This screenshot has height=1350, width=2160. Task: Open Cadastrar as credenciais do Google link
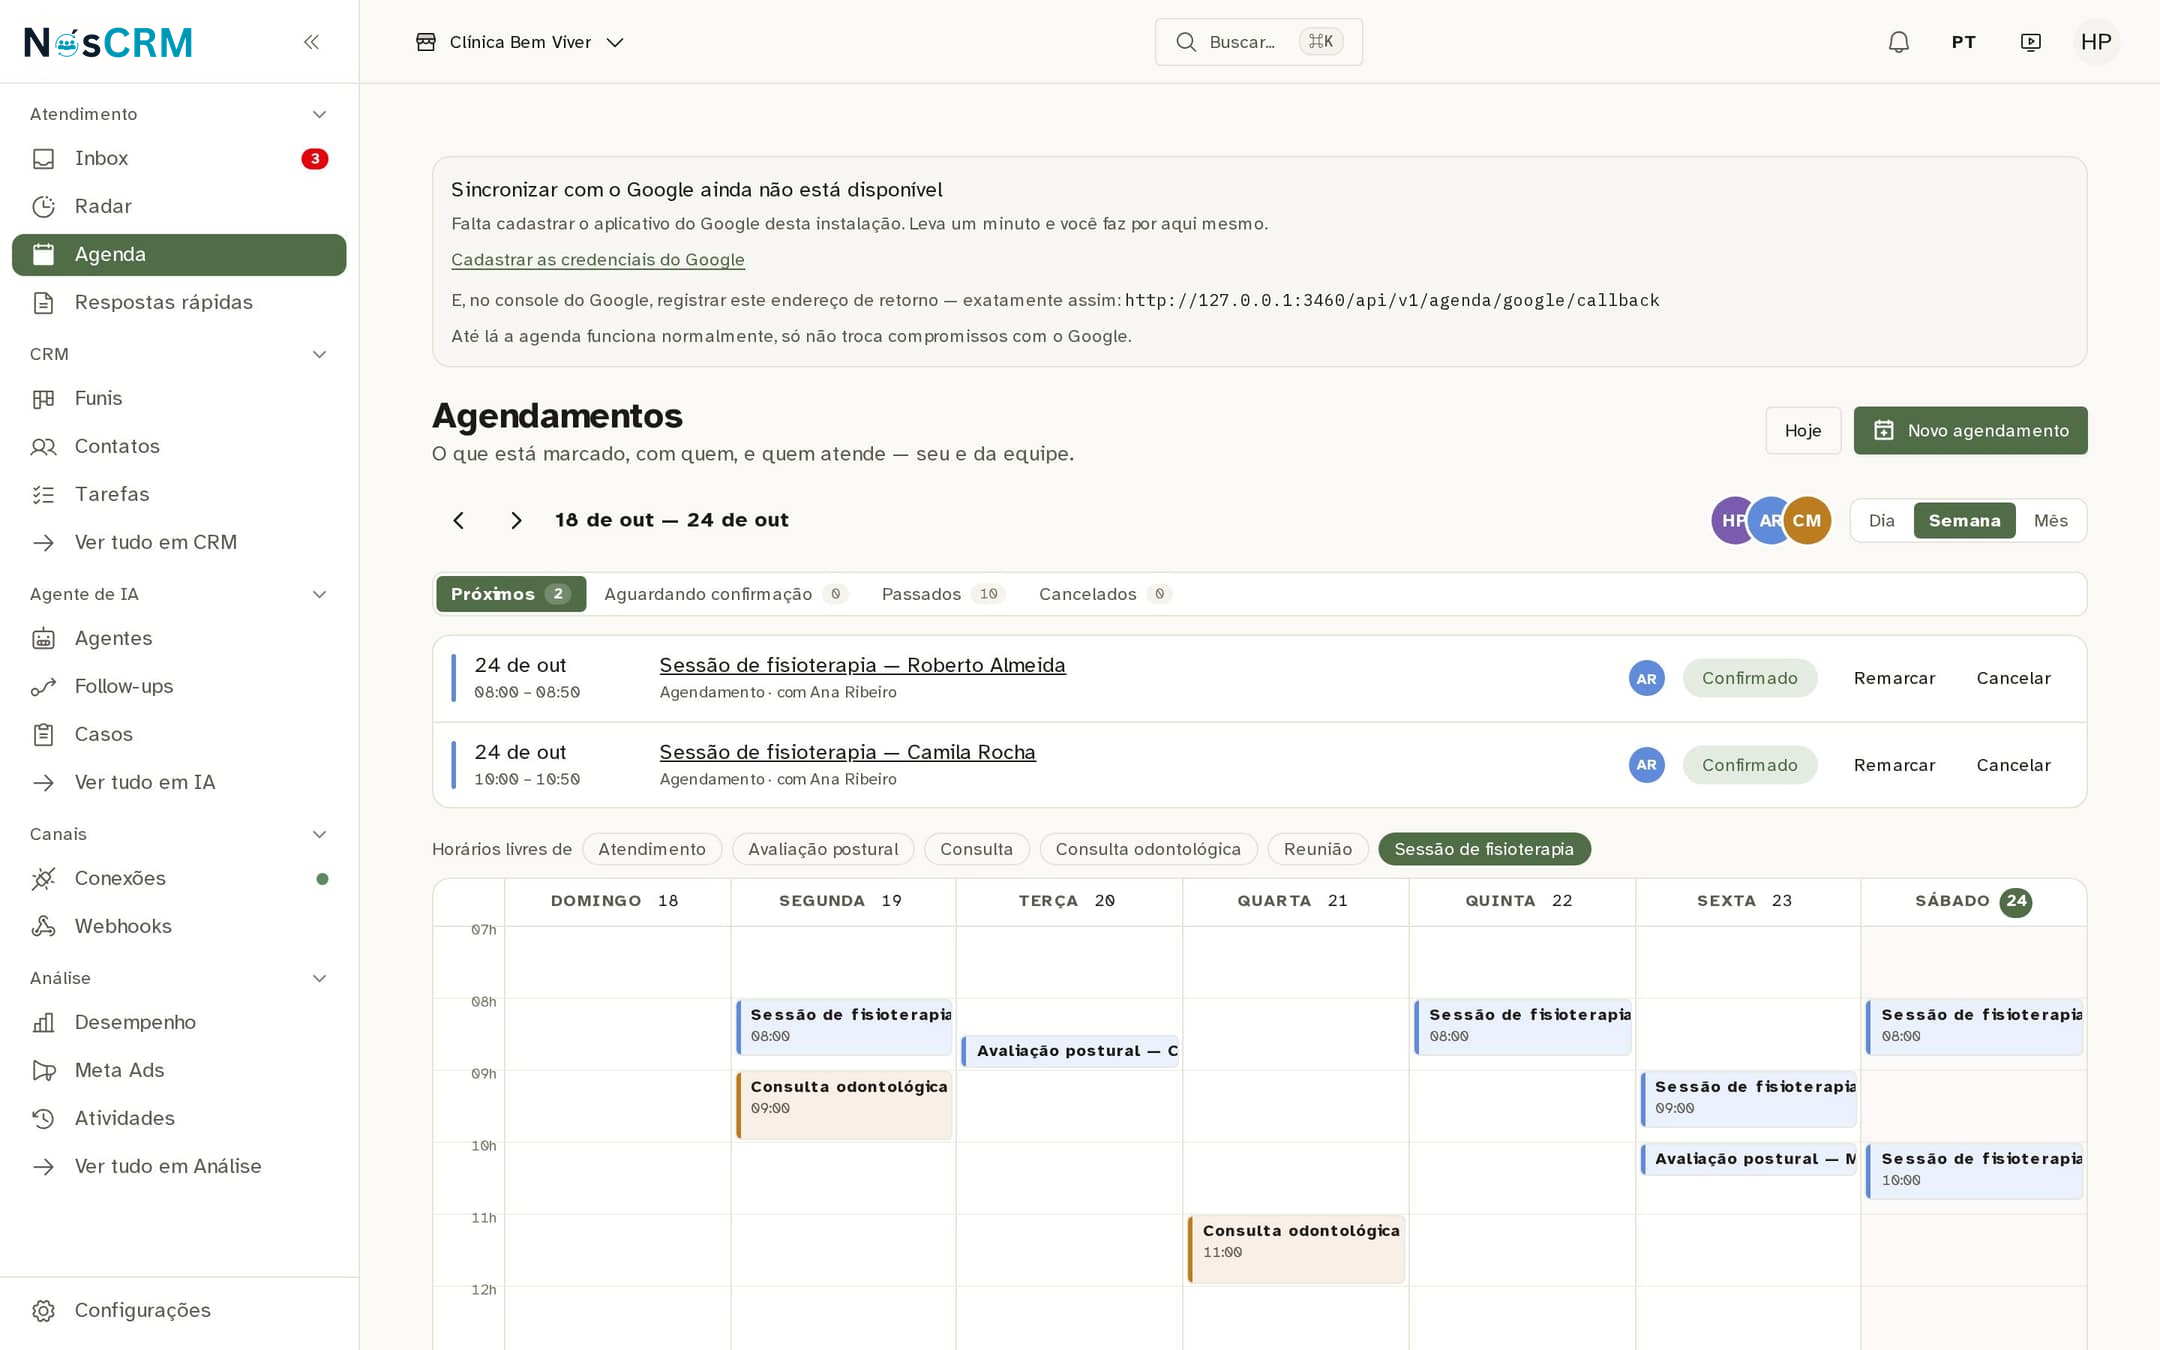(x=598, y=260)
